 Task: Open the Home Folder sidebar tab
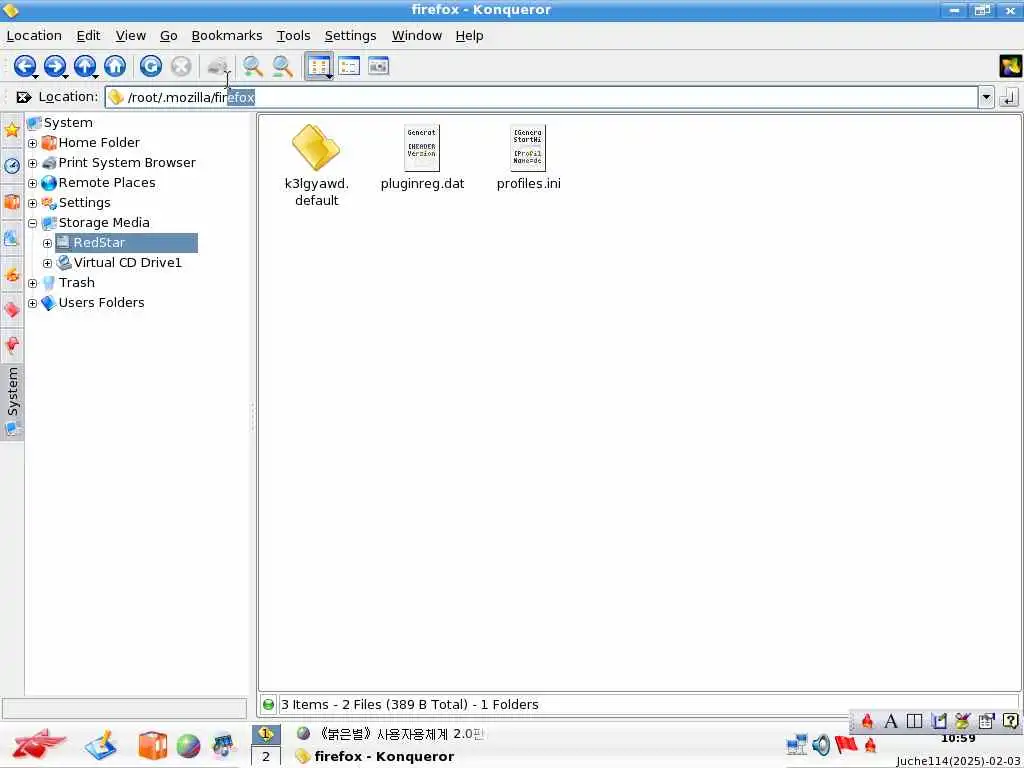(12, 201)
